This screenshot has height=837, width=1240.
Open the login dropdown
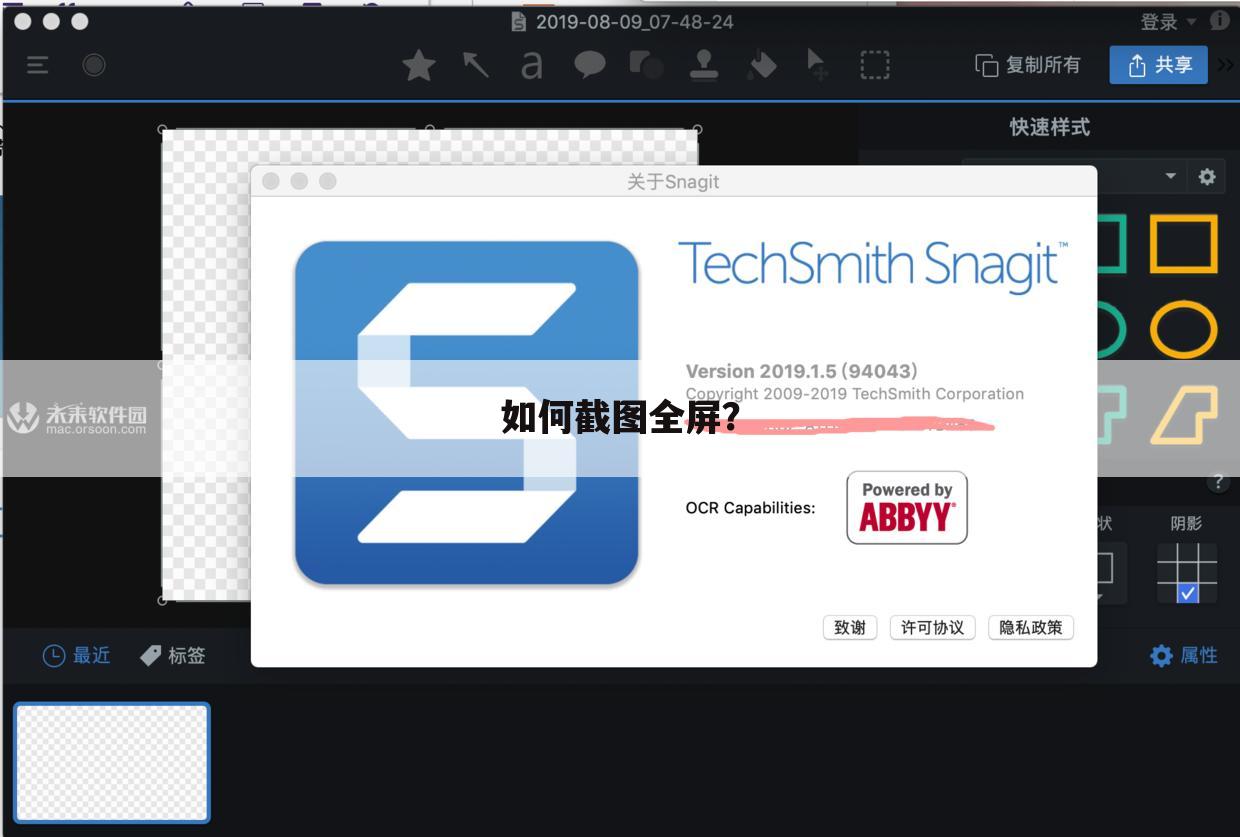pos(1169,22)
